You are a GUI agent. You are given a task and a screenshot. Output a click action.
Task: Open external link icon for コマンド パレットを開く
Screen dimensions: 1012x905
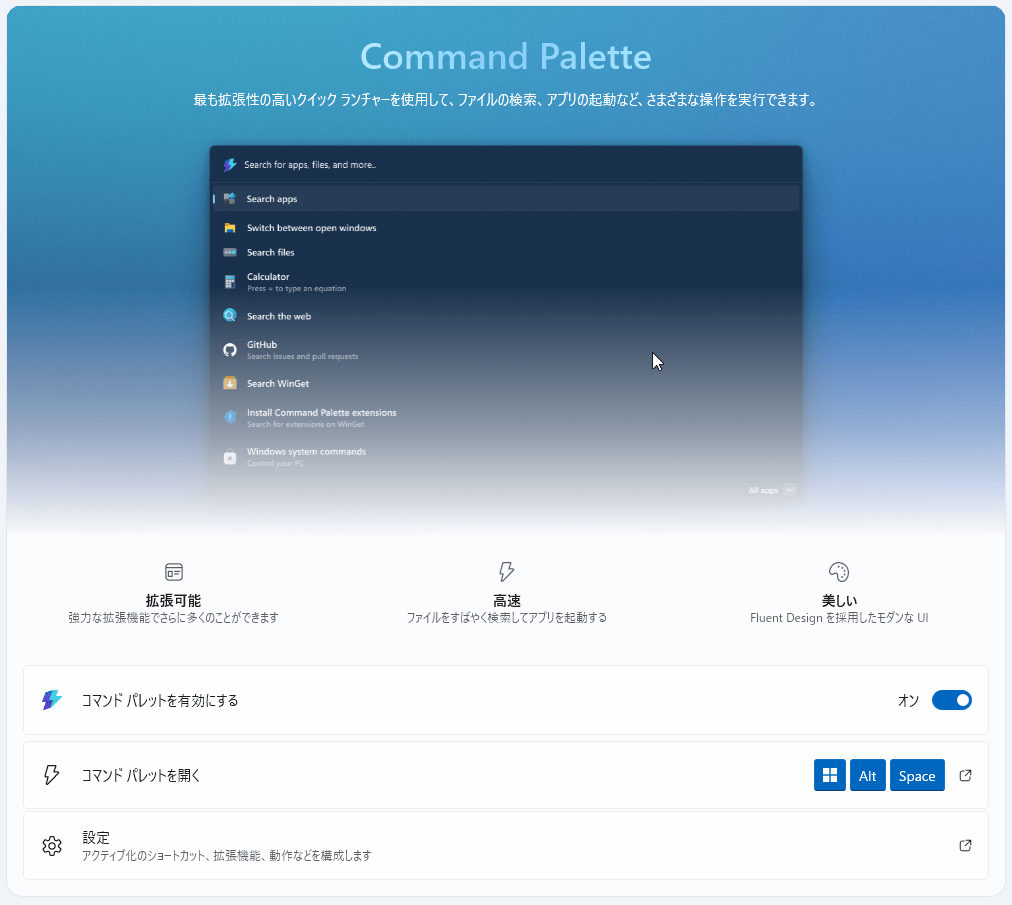tap(965, 775)
